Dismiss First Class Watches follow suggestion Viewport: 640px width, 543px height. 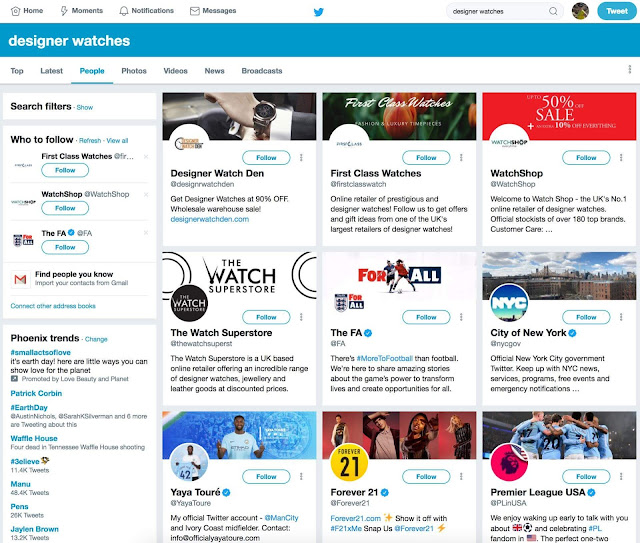(146, 157)
